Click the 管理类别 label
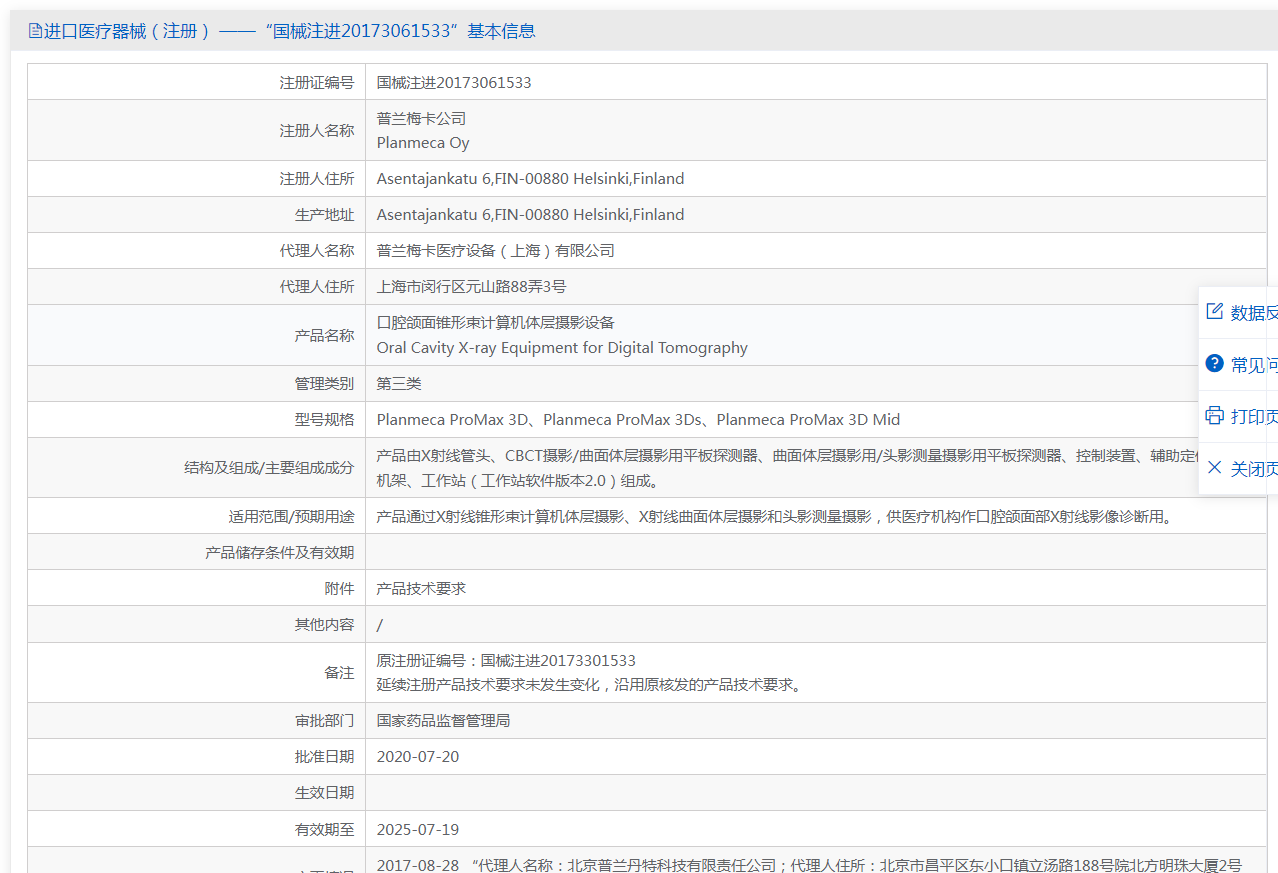The width and height of the screenshot is (1278, 873). pos(324,384)
